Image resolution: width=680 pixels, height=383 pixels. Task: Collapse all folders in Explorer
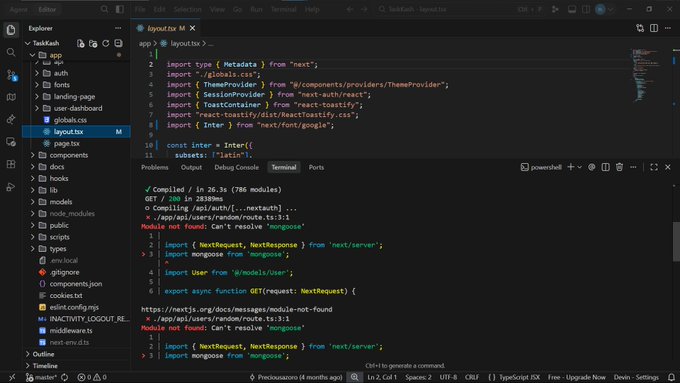coord(118,43)
